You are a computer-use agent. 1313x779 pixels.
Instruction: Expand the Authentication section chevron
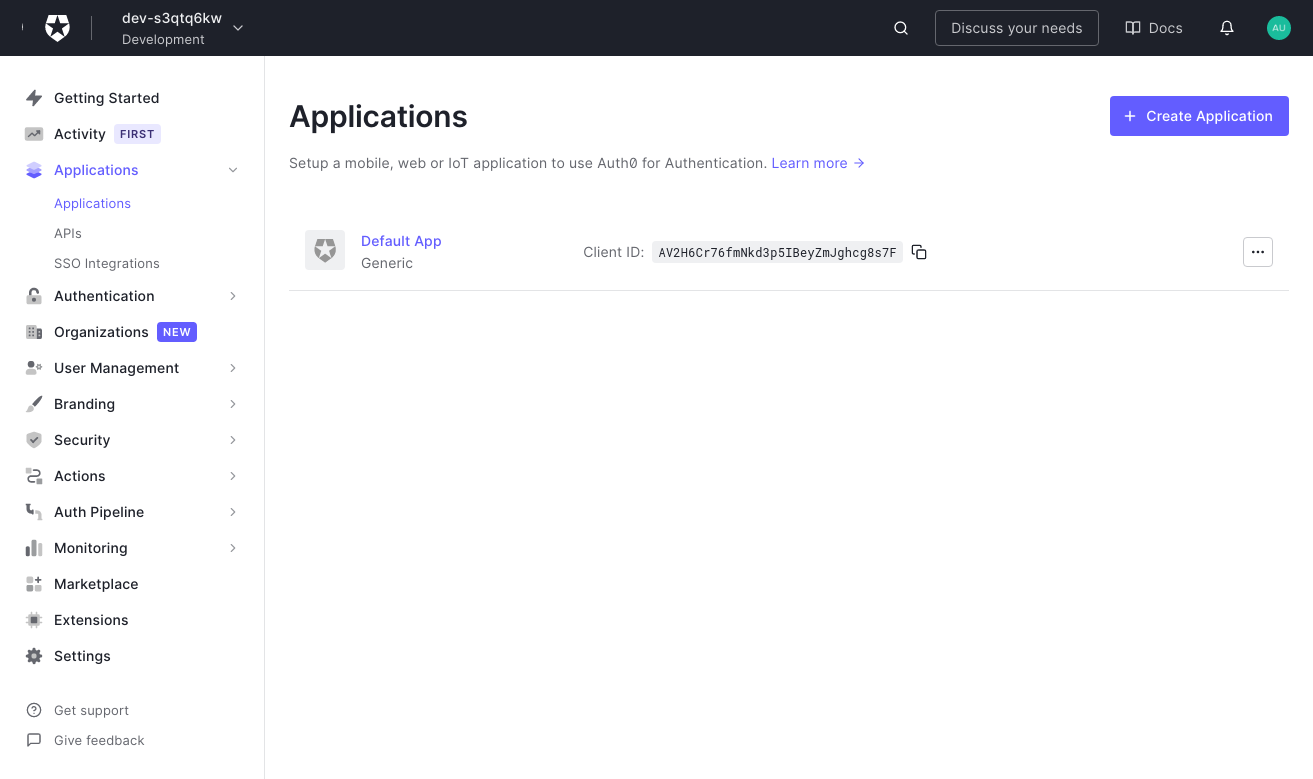coord(233,296)
